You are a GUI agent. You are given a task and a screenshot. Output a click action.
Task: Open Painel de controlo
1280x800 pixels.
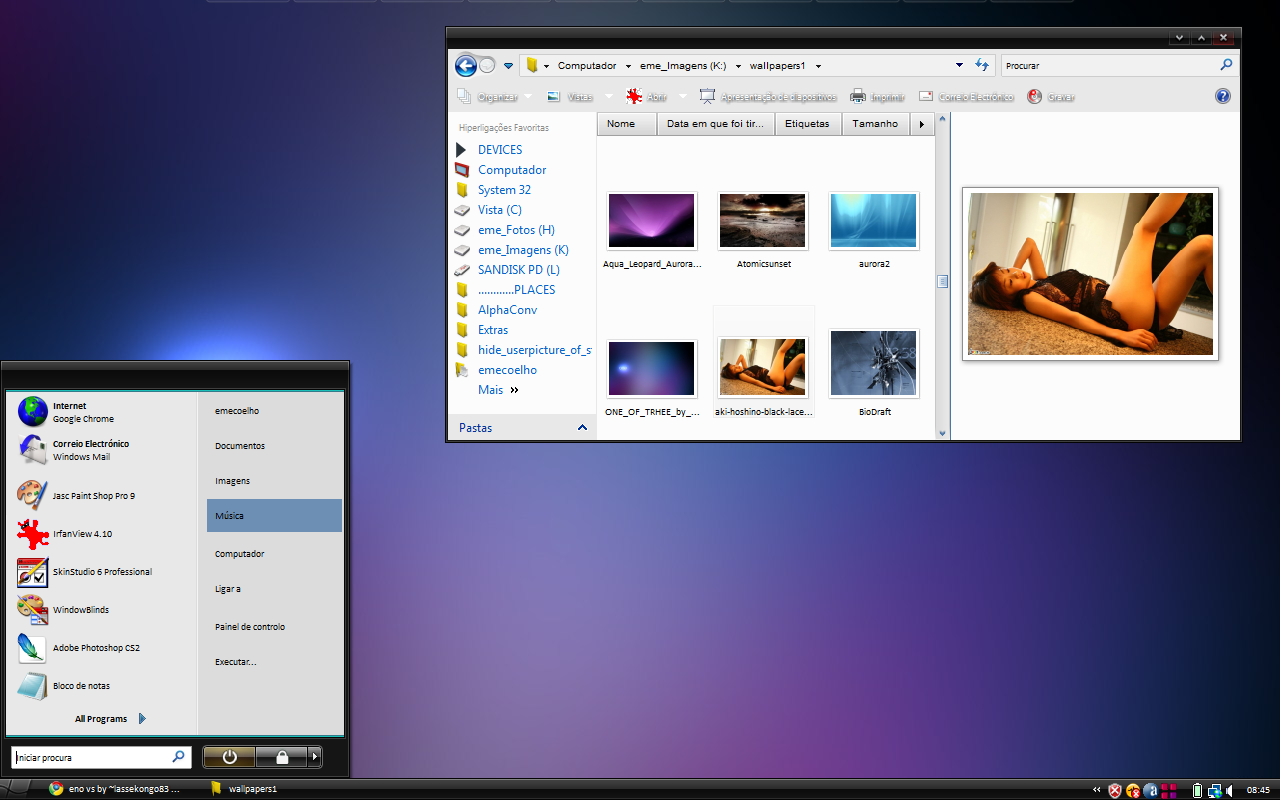(250, 627)
